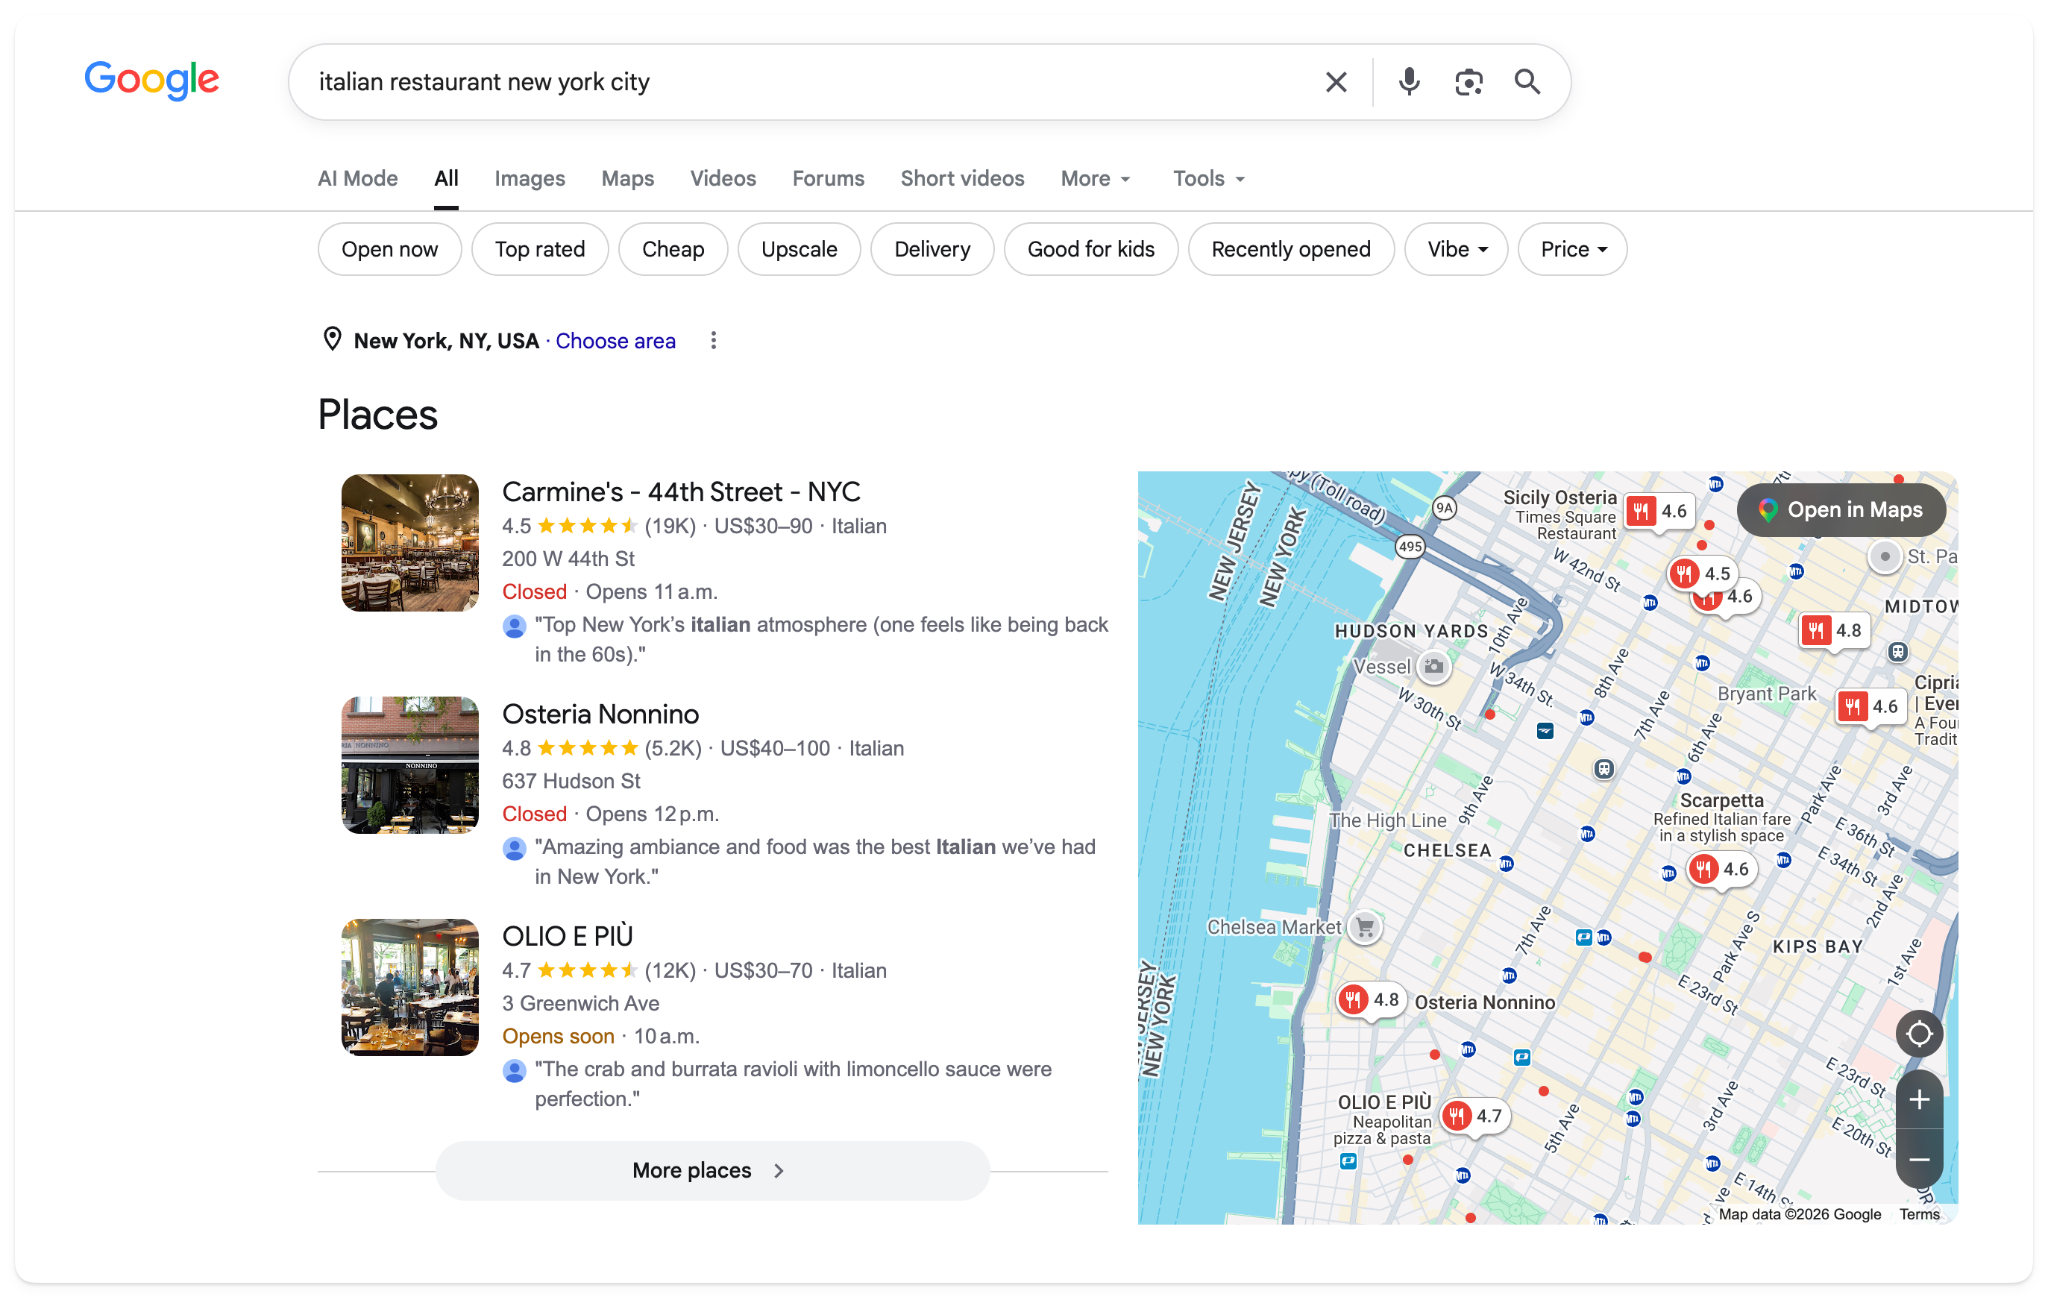Open the More search categories dropdown
Image resolution: width=2048 pixels, height=1298 pixels.
coord(1096,179)
